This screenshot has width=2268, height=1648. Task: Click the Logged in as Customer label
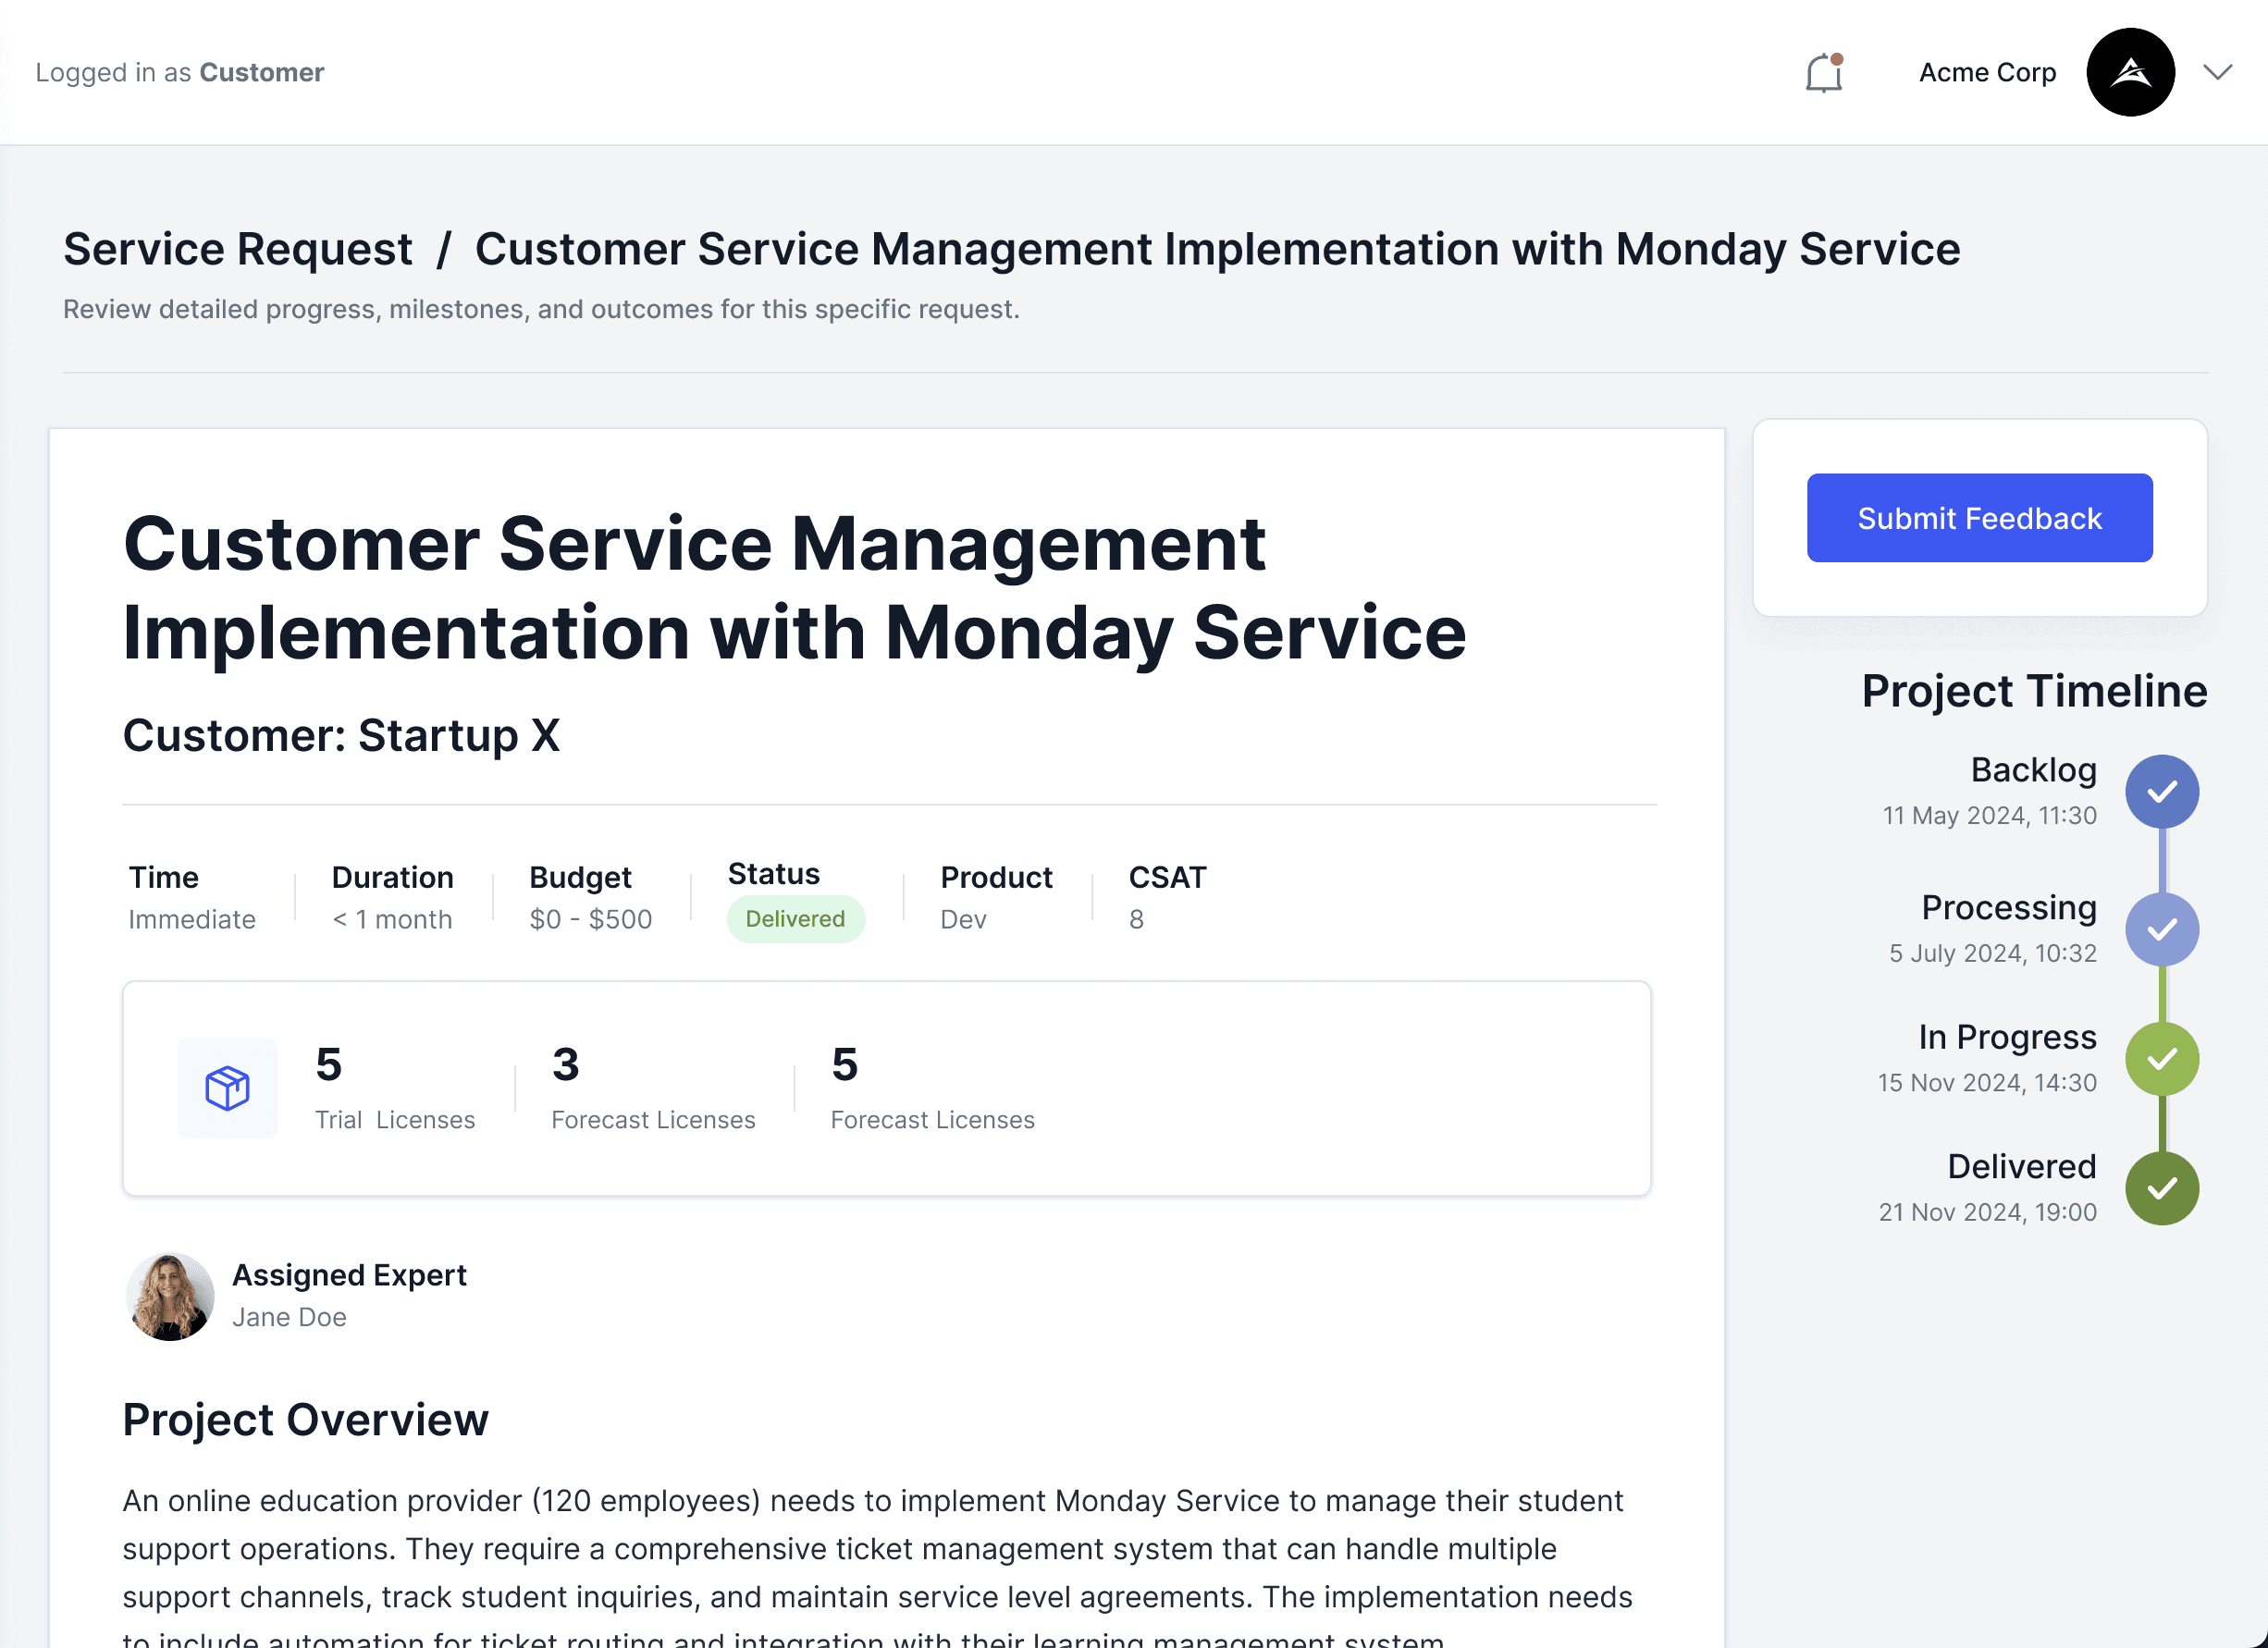(180, 73)
